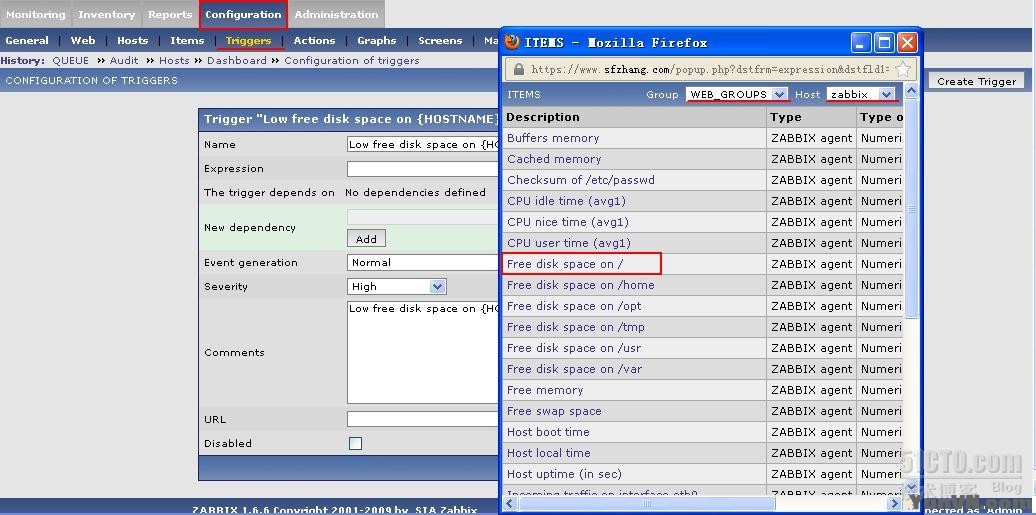This screenshot has height=515, width=1036.
Task: Bookmark page with the star icon
Action: click(x=903, y=69)
